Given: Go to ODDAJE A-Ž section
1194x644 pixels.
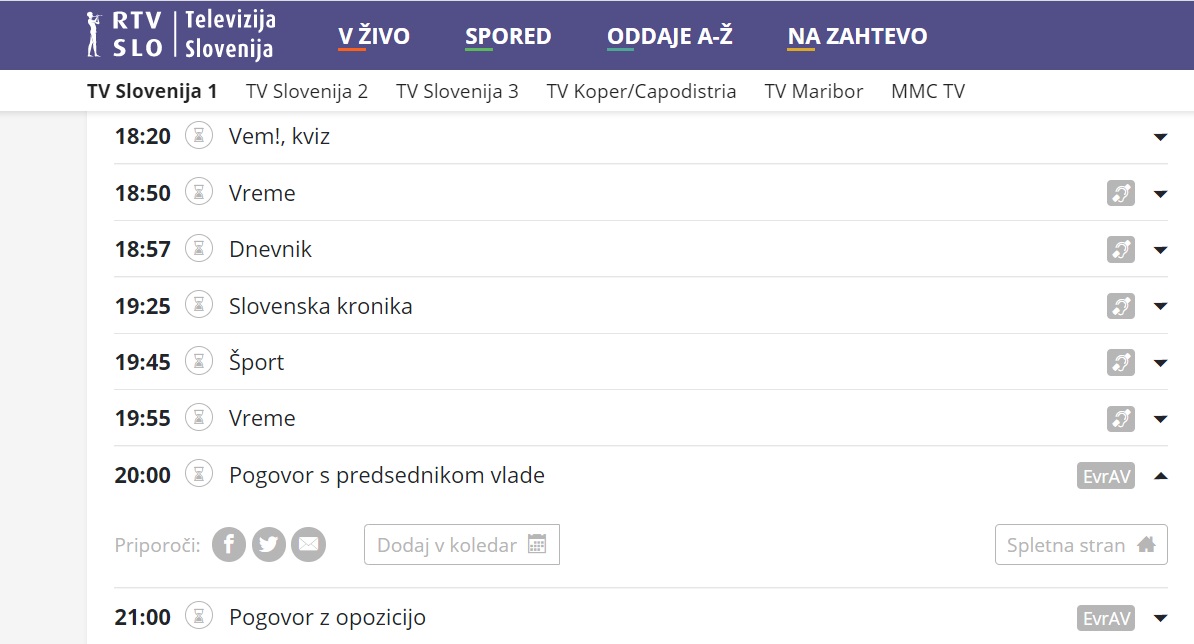Looking at the screenshot, I should pyautogui.click(x=670, y=37).
